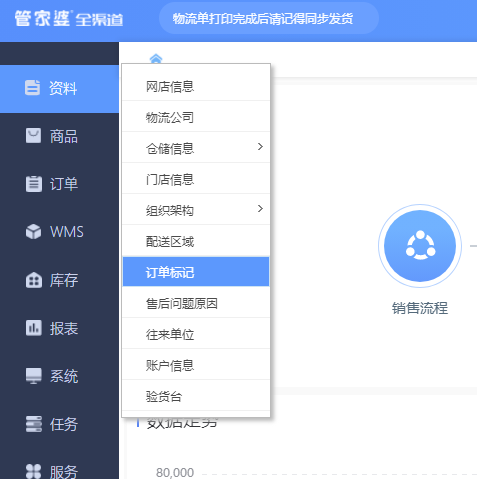Viewport: 477px width, 479px height.
Task: Click the 验货台 menu entry
Action: pos(196,396)
